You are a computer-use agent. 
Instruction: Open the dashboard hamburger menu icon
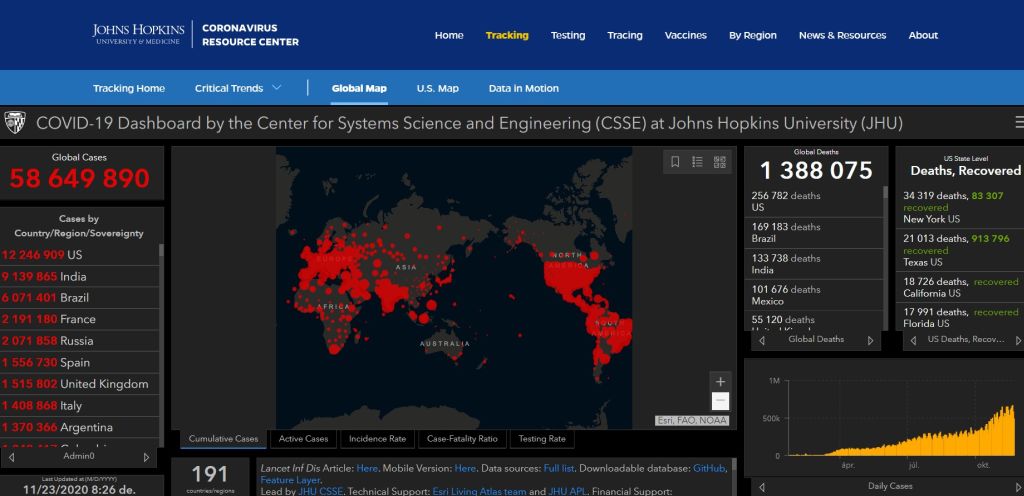pos(1019,122)
